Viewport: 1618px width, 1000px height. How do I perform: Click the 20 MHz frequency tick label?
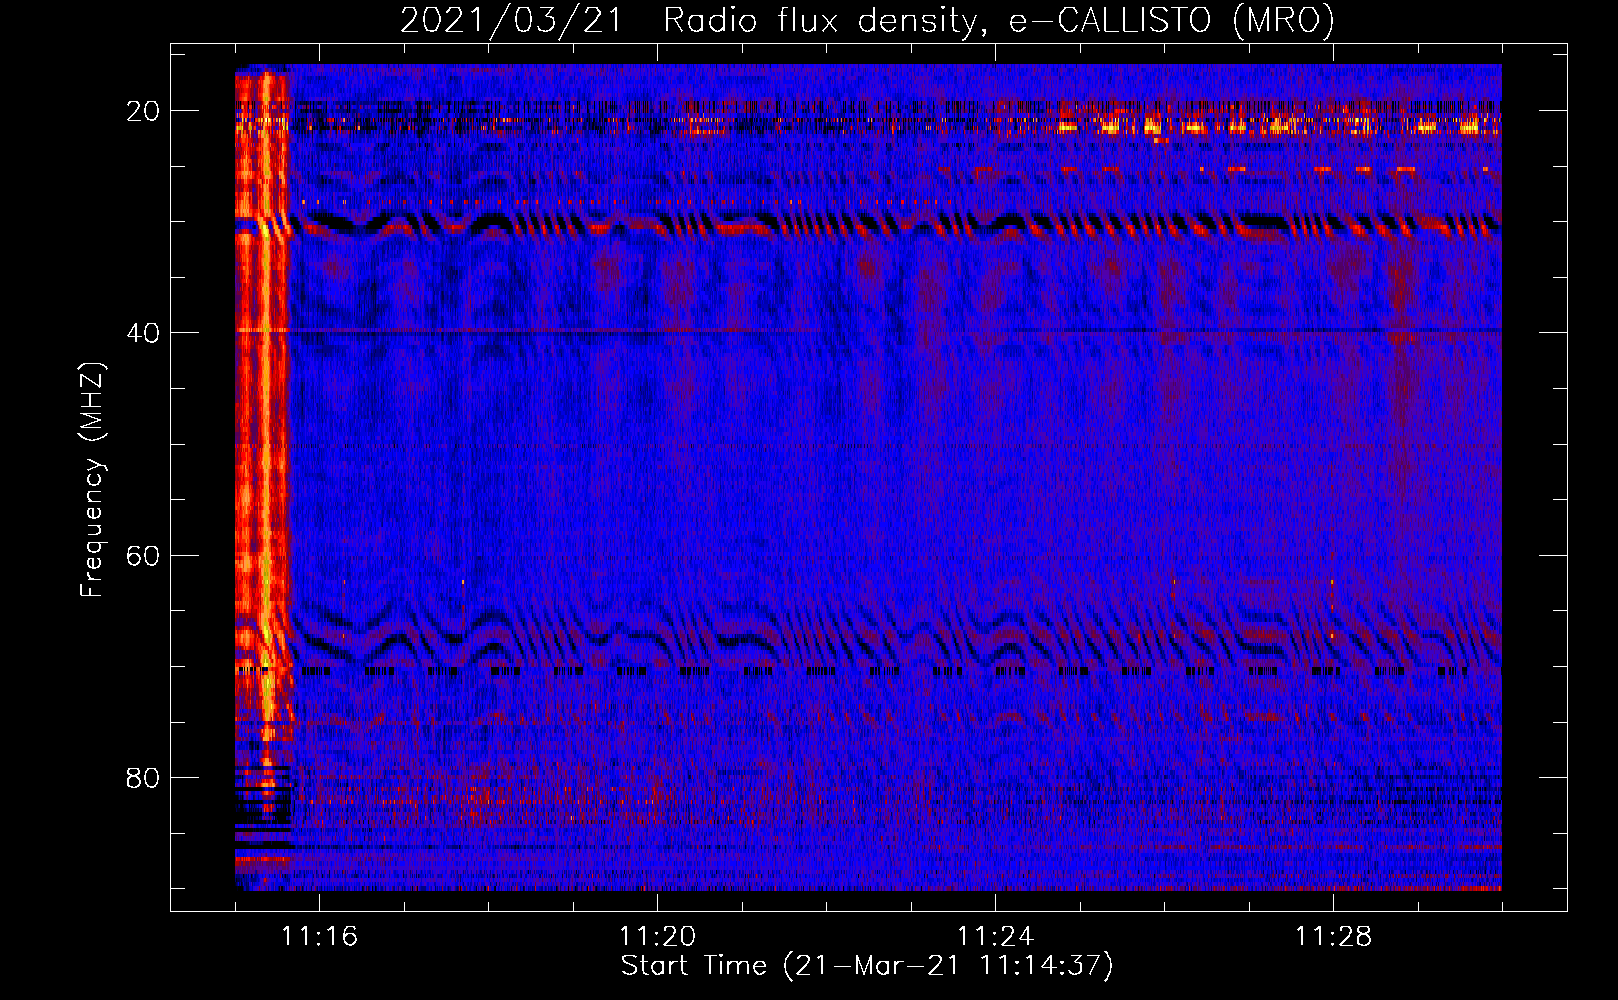[x=143, y=111]
